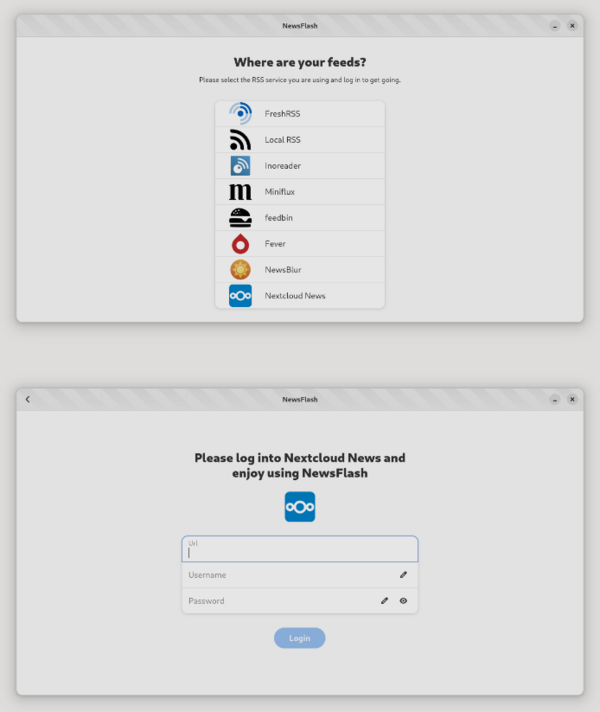
Task: Select the Miniflux logo
Action: pos(240,192)
